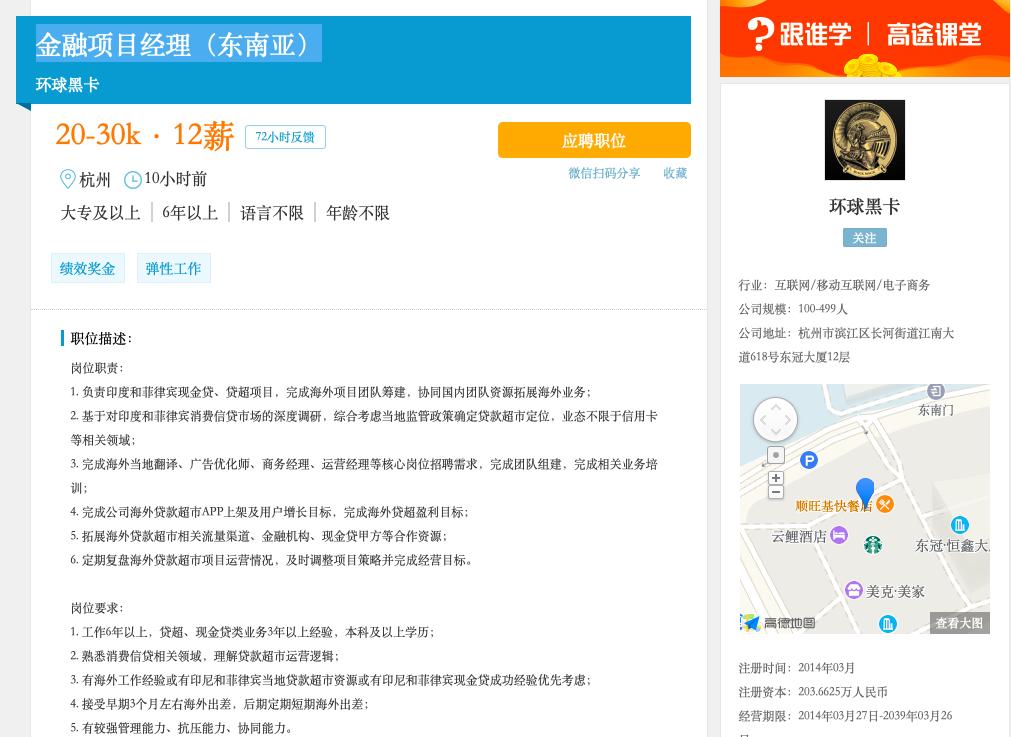Click the subway station icon near 东南门
The height and width of the screenshot is (737, 1011).
point(934,392)
